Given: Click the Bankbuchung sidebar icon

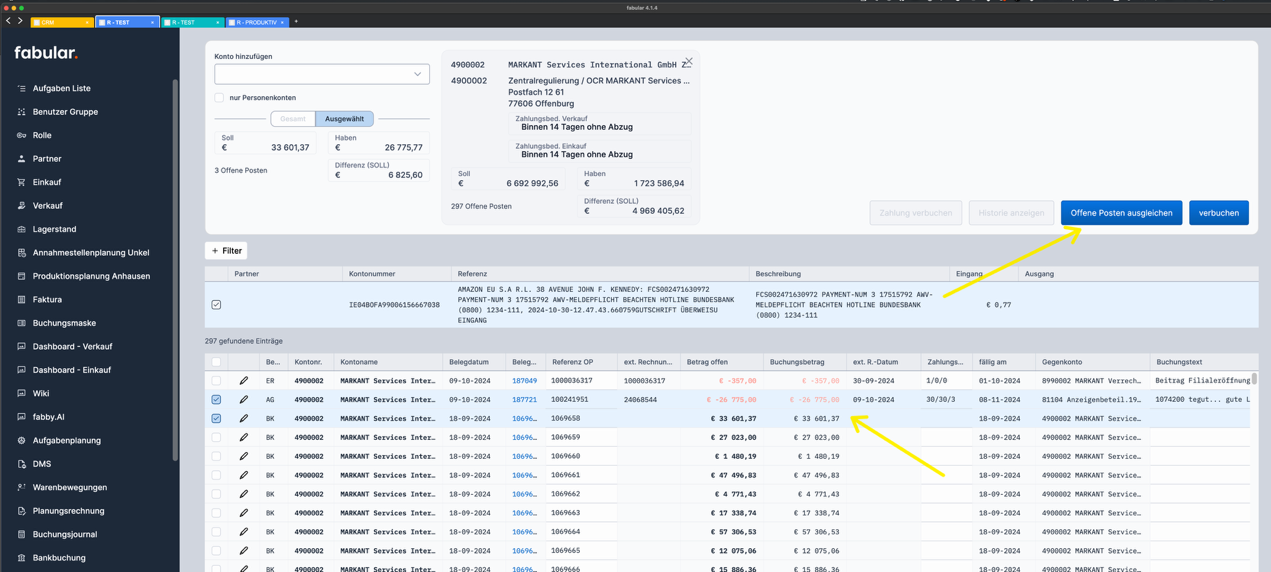Looking at the screenshot, I should (x=21, y=558).
